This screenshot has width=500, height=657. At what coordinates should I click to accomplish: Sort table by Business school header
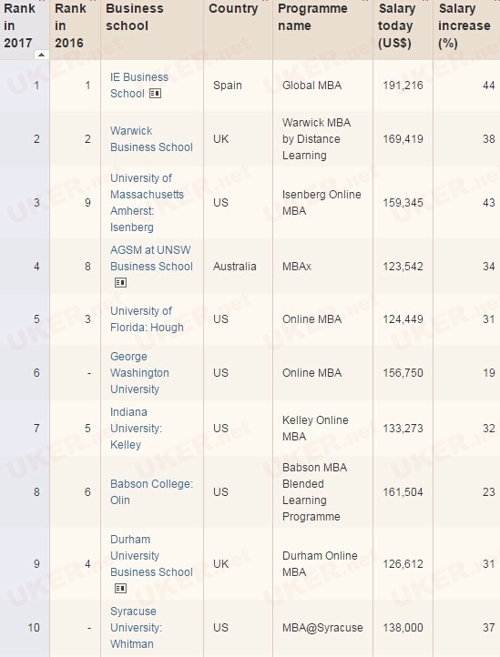[135, 17]
